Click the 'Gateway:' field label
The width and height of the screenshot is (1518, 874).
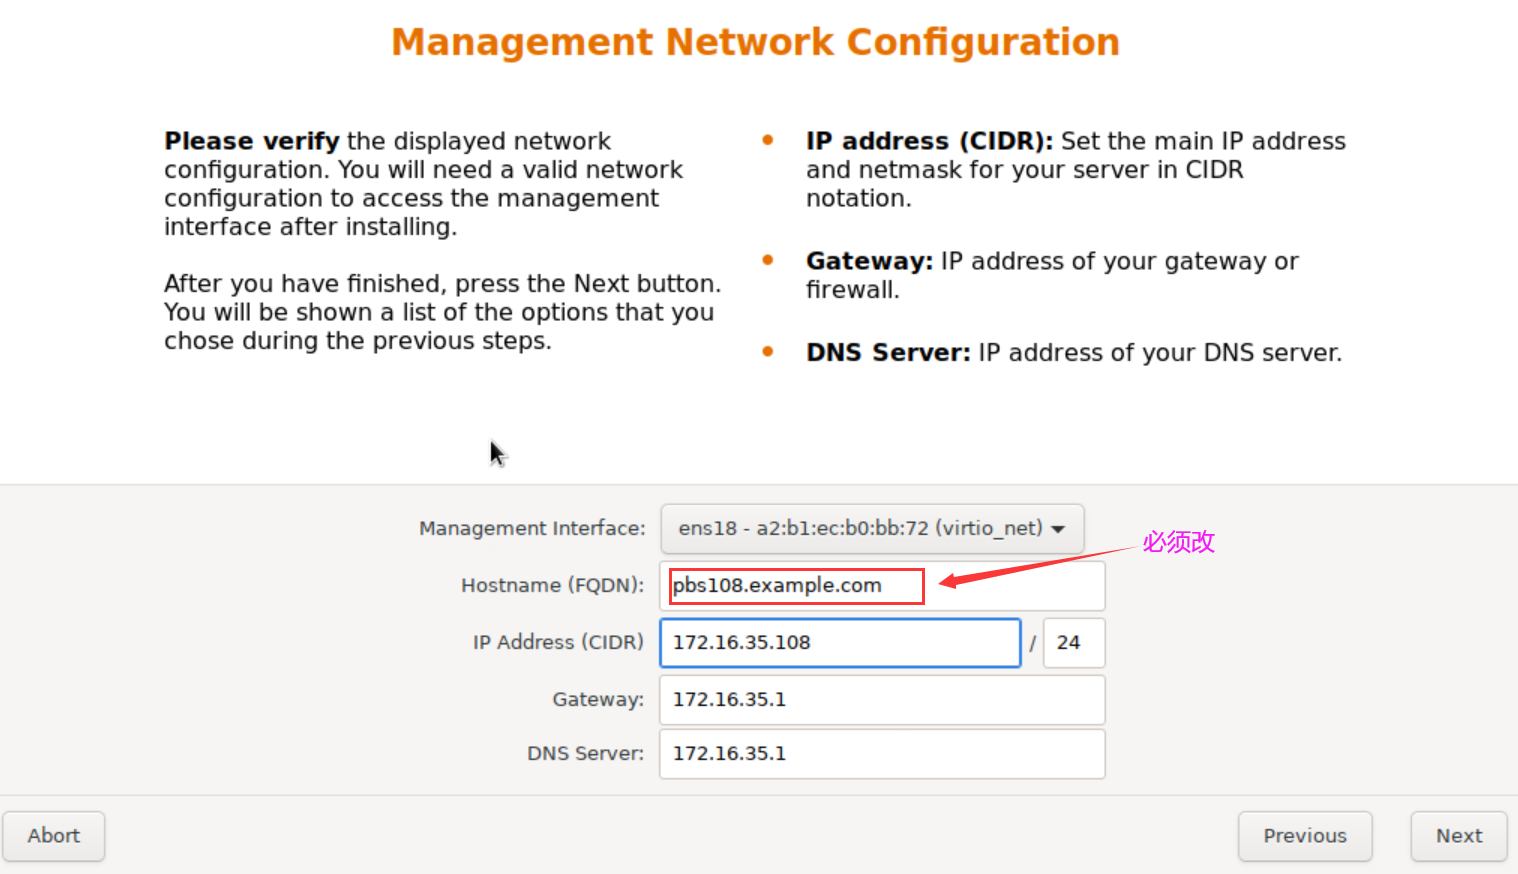[598, 699]
